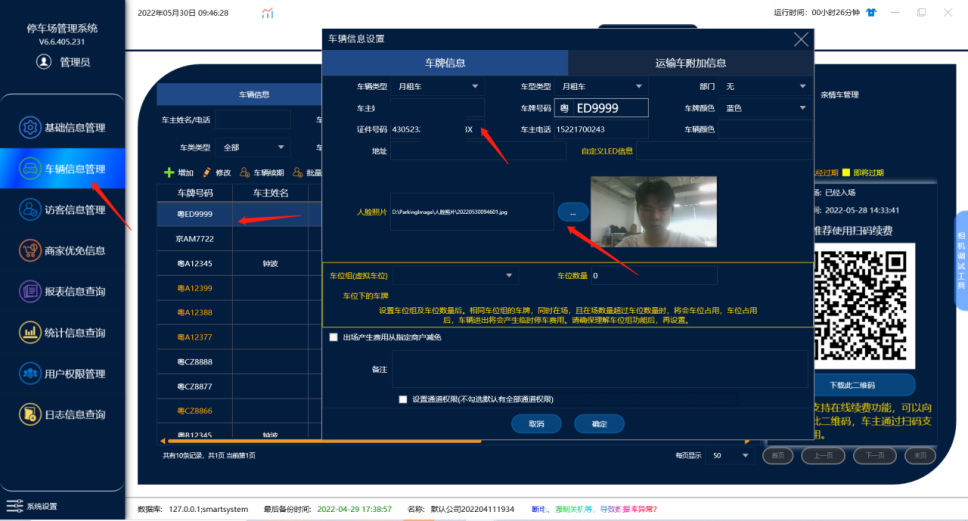Select the 车辆信息 tab in background panel
Viewport: 968px width, 521px height.
tap(254, 94)
